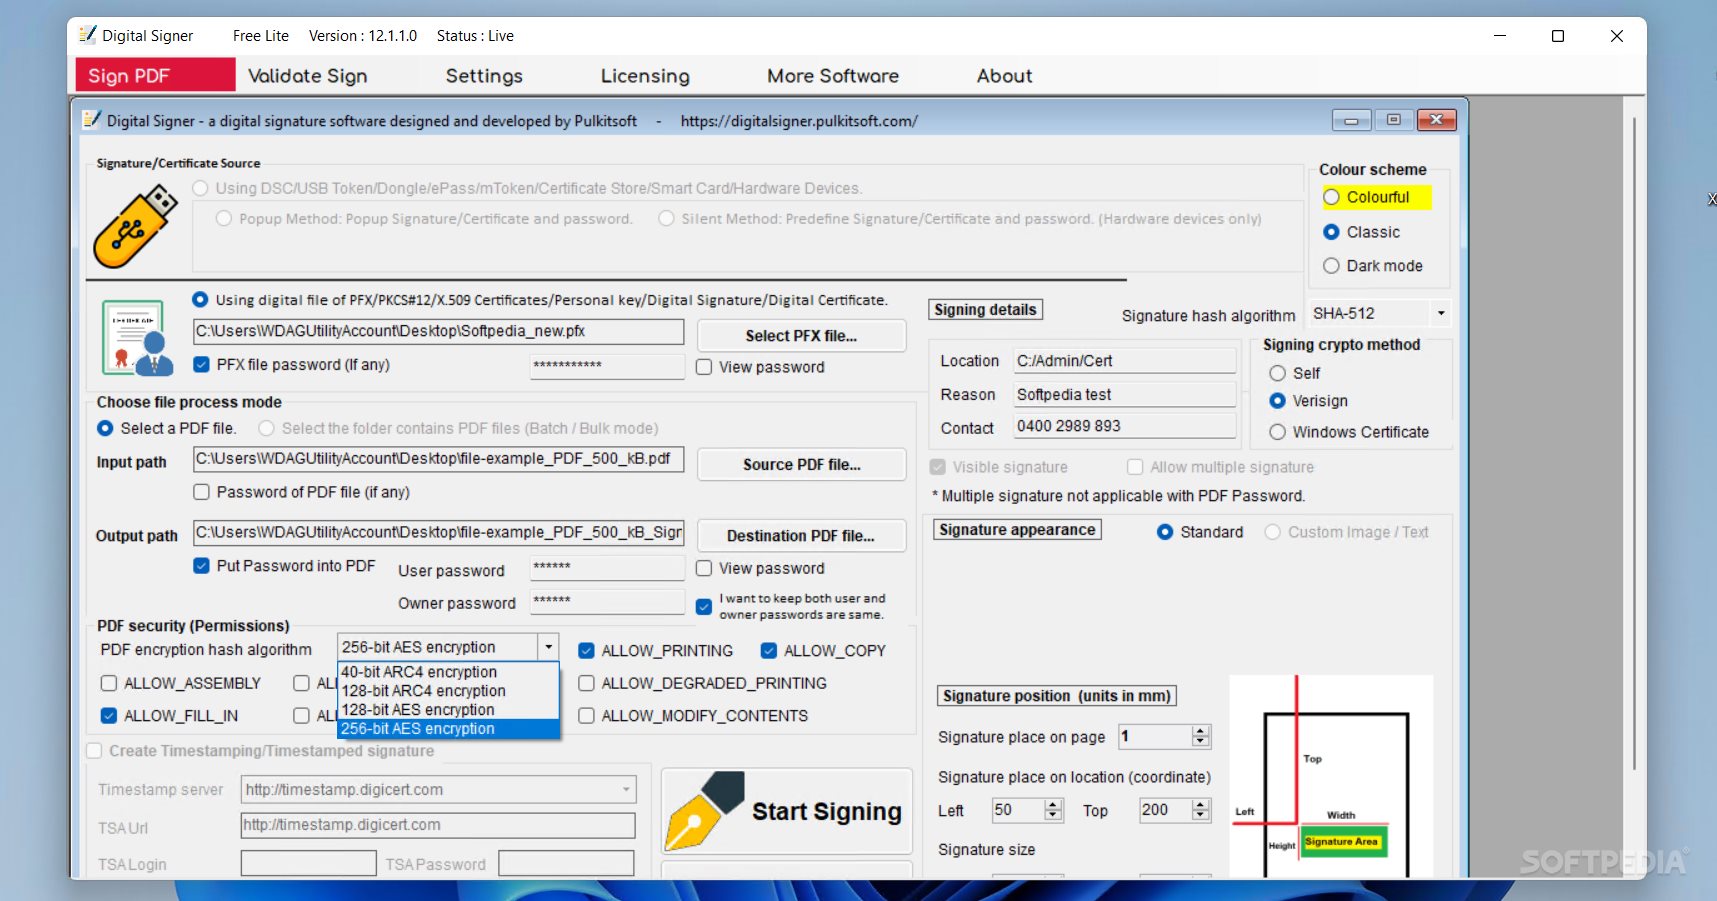
Task: Toggle keep user and owner passwords same
Action: click(704, 606)
